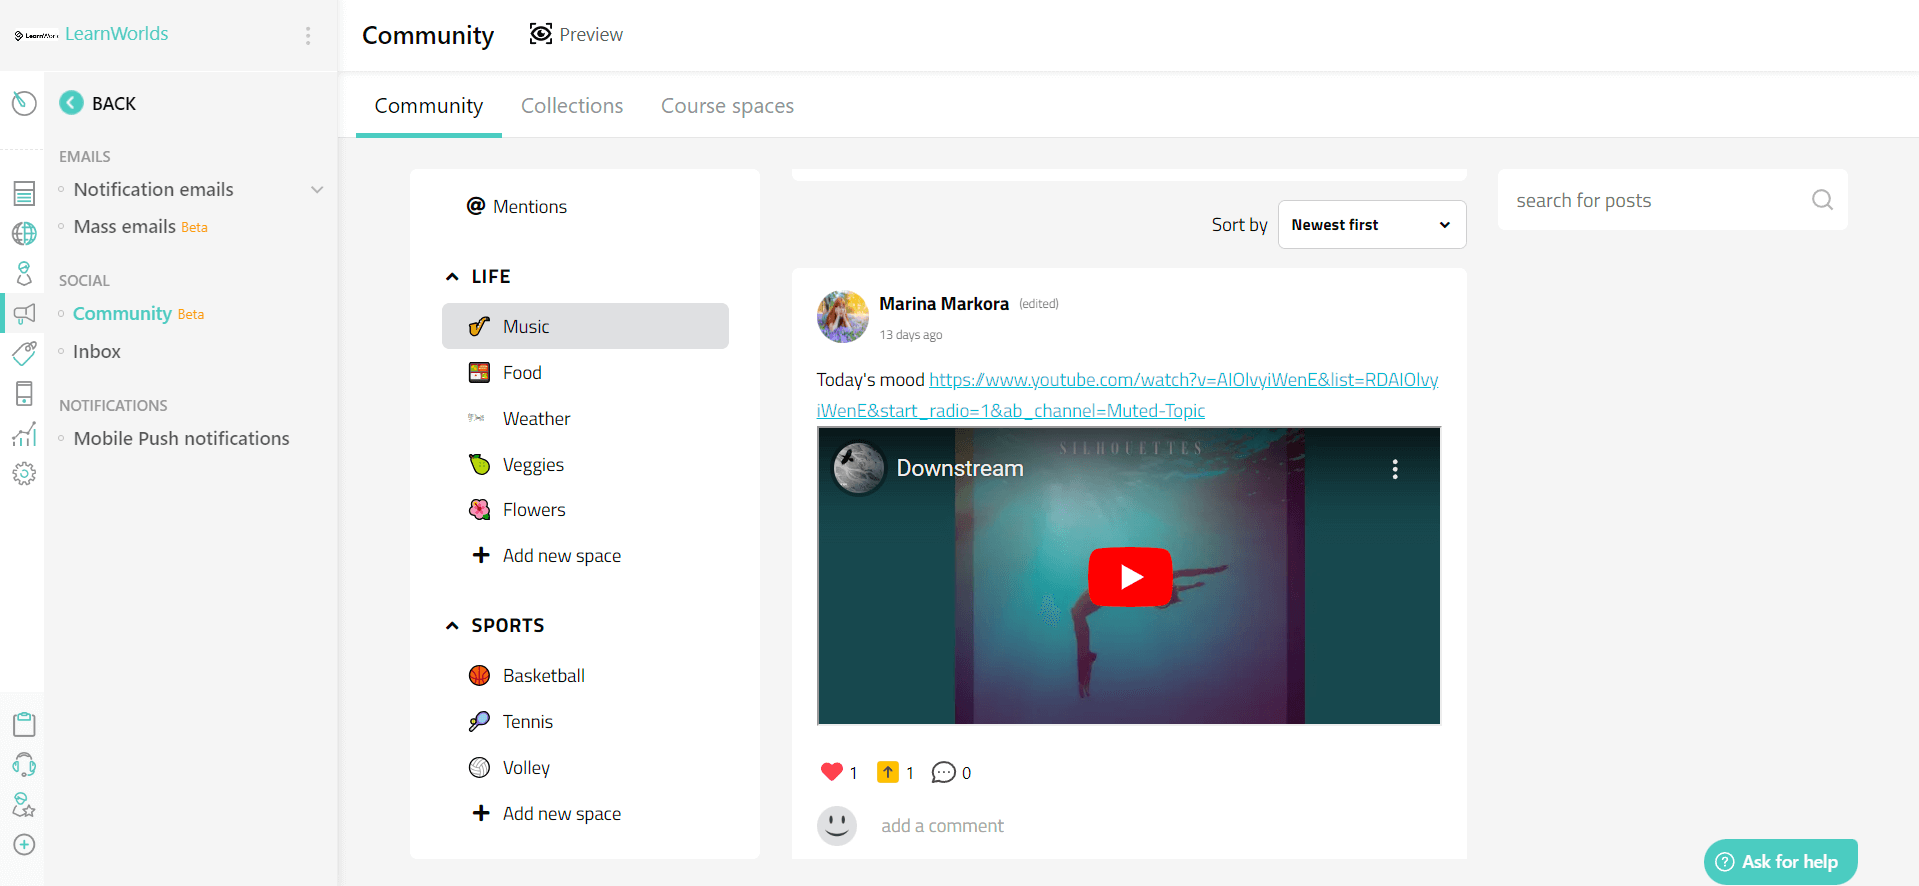Switch to the Collections tab

pos(572,106)
